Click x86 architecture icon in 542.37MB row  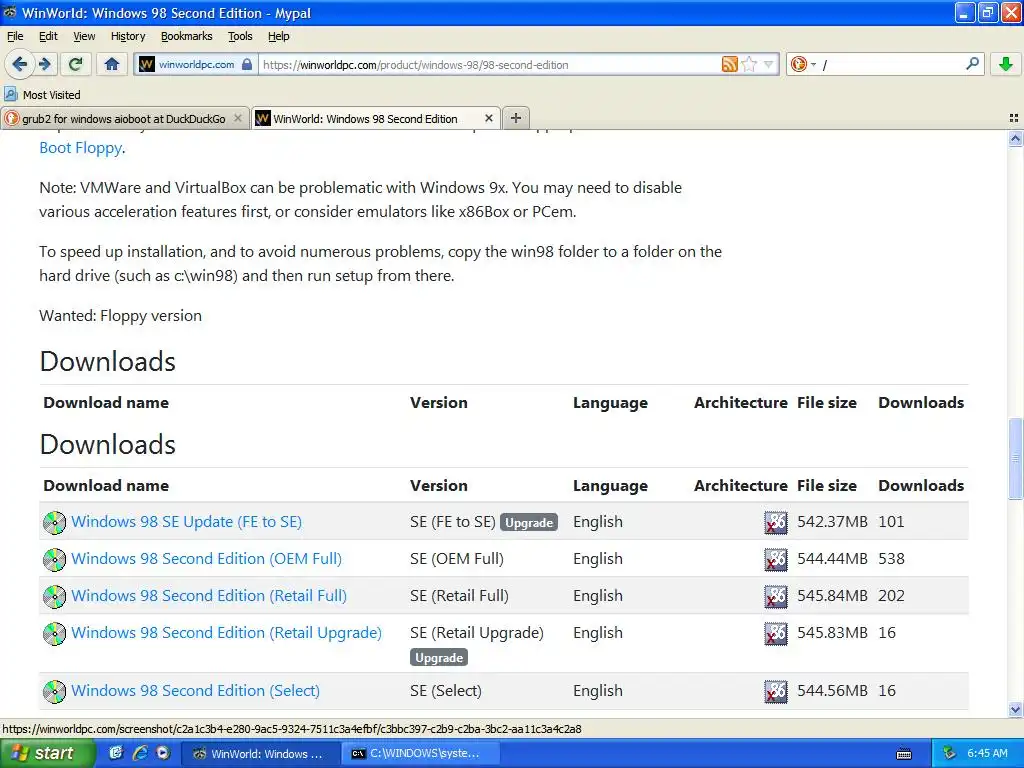pos(776,522)
